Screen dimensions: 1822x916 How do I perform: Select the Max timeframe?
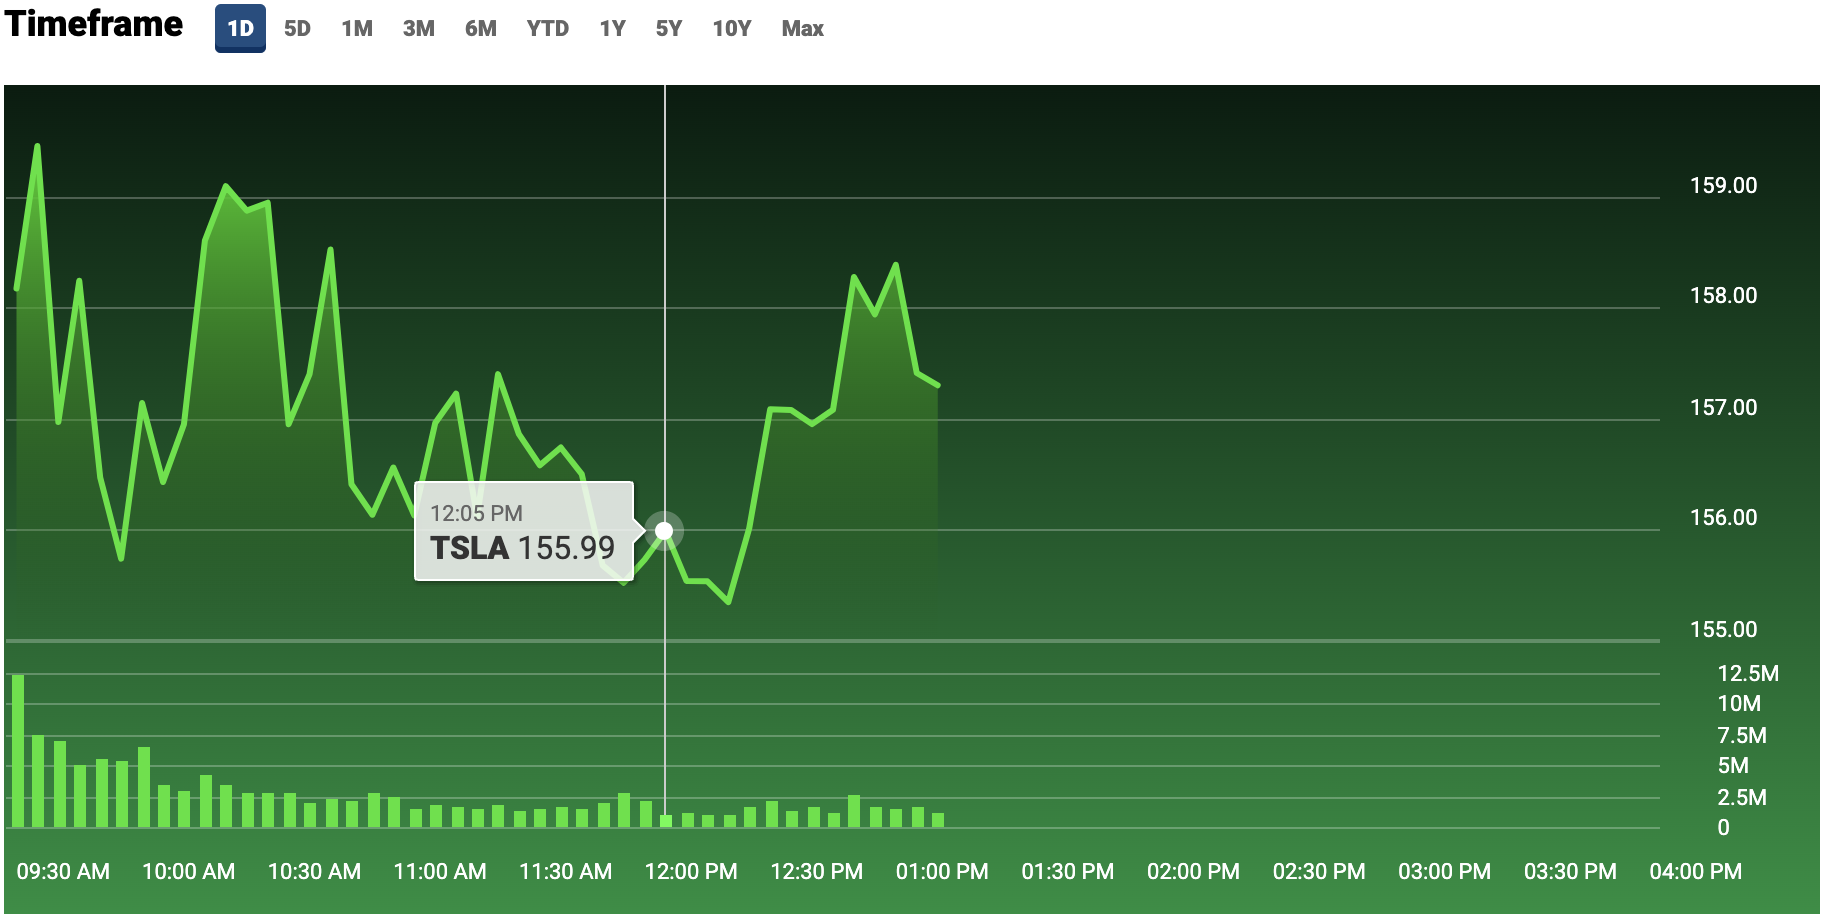(x=801, y=28)
